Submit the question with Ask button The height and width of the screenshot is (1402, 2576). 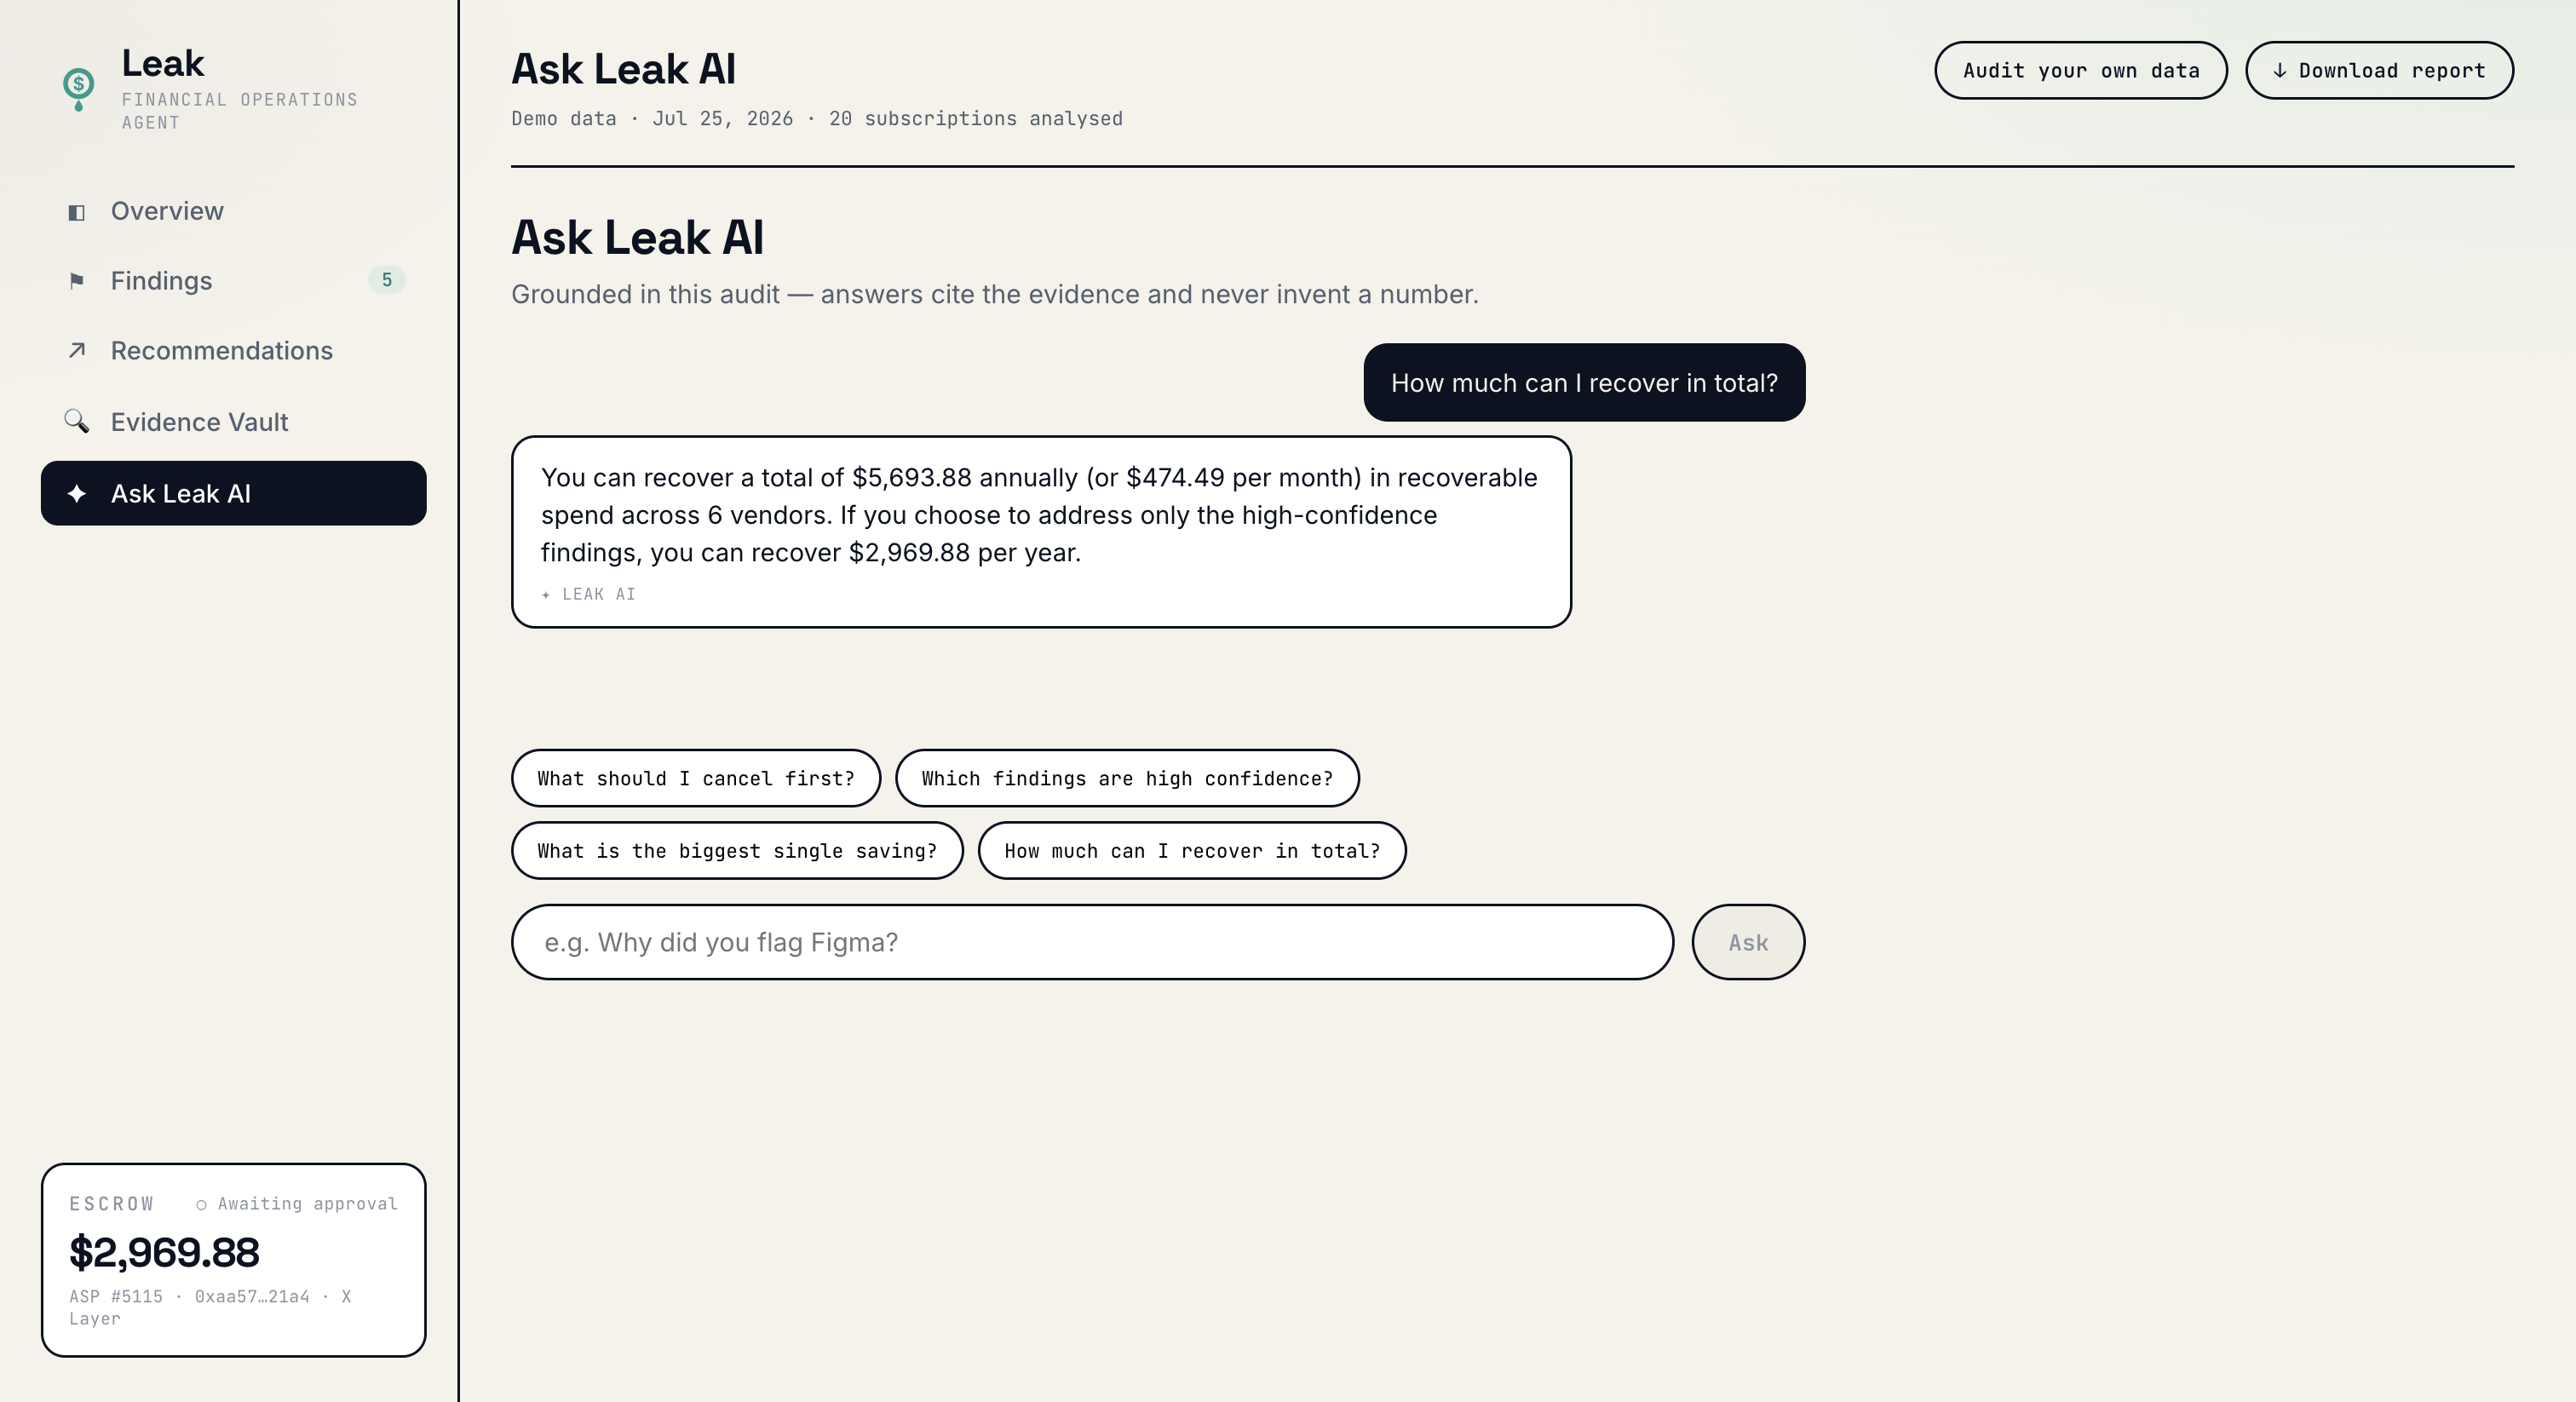tap(1747, 942)
